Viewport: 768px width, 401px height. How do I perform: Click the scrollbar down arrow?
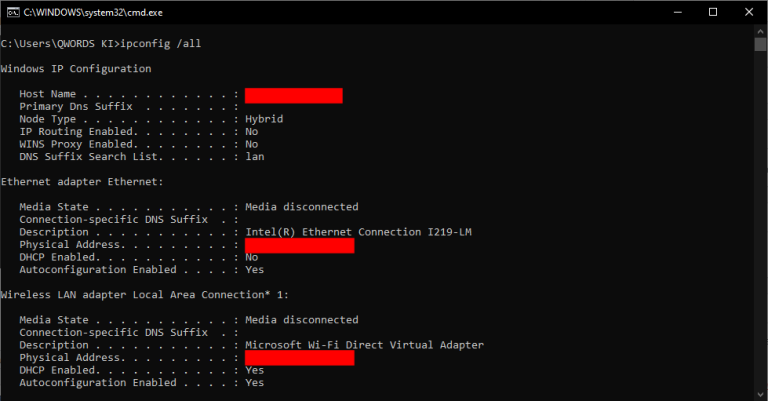pyautogui.click(x=761, y=392)
